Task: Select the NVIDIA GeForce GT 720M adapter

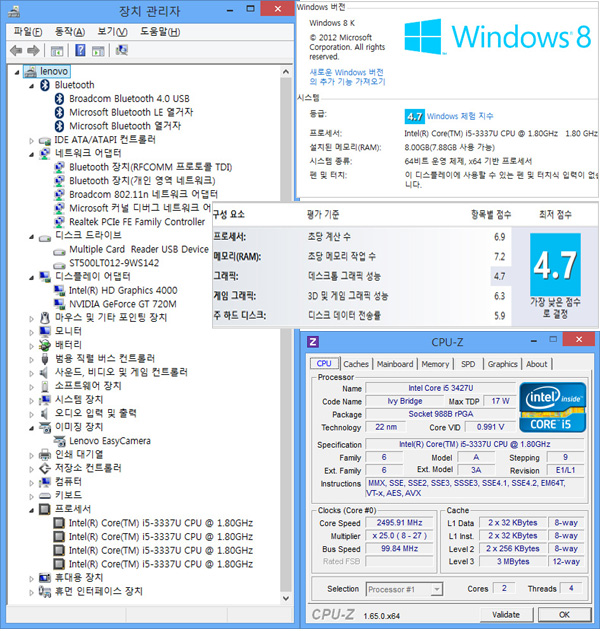Action: [x=122, y=304]
